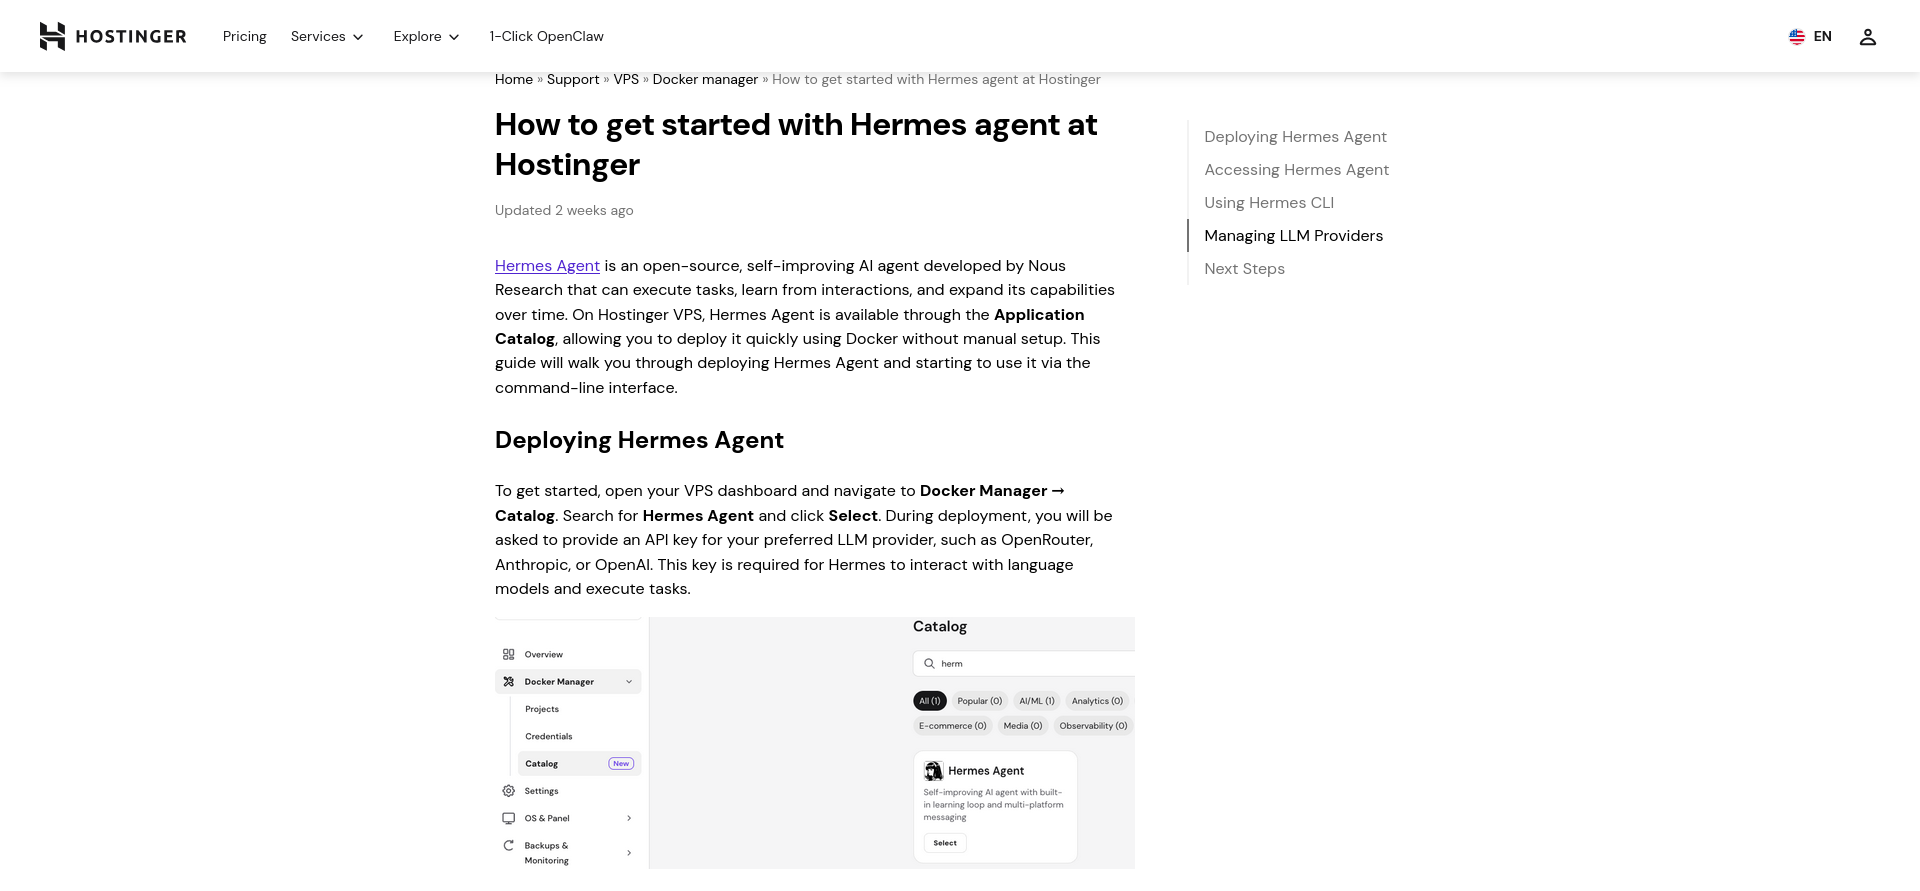
Task: Click the US flag language icon
Action: (1796, 37)
